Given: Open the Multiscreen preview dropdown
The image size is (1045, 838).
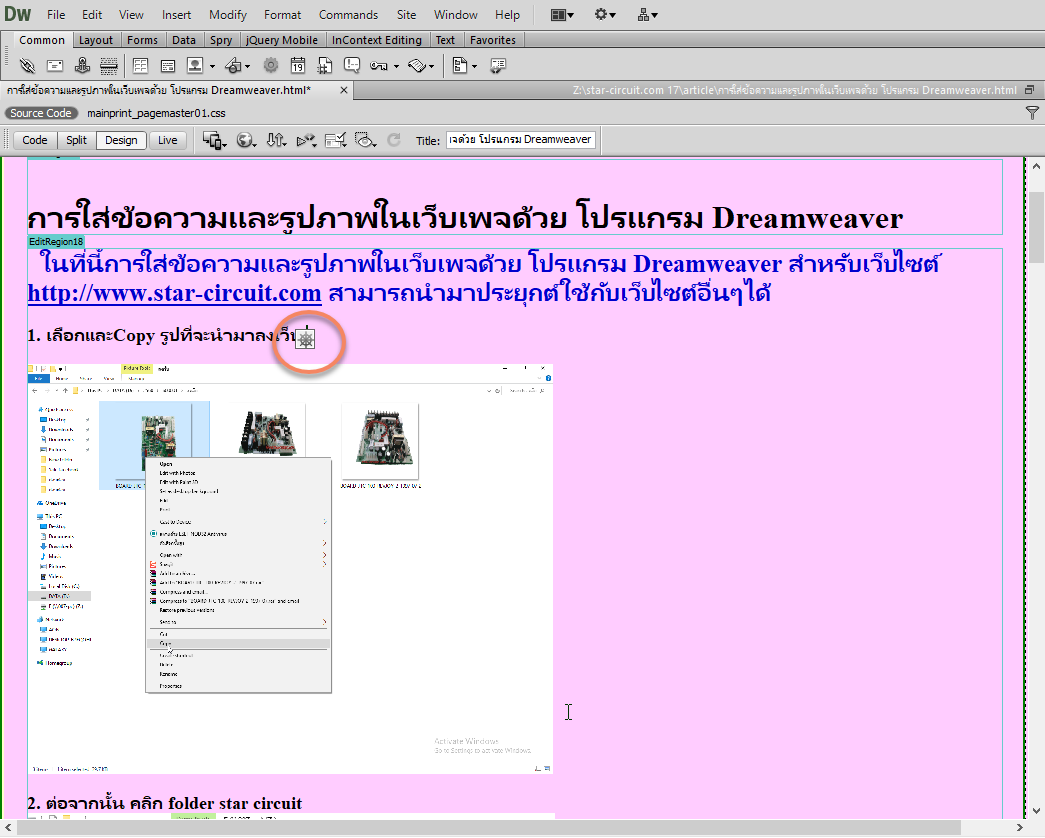Looking at the screenshot, I should coord(215,140).
